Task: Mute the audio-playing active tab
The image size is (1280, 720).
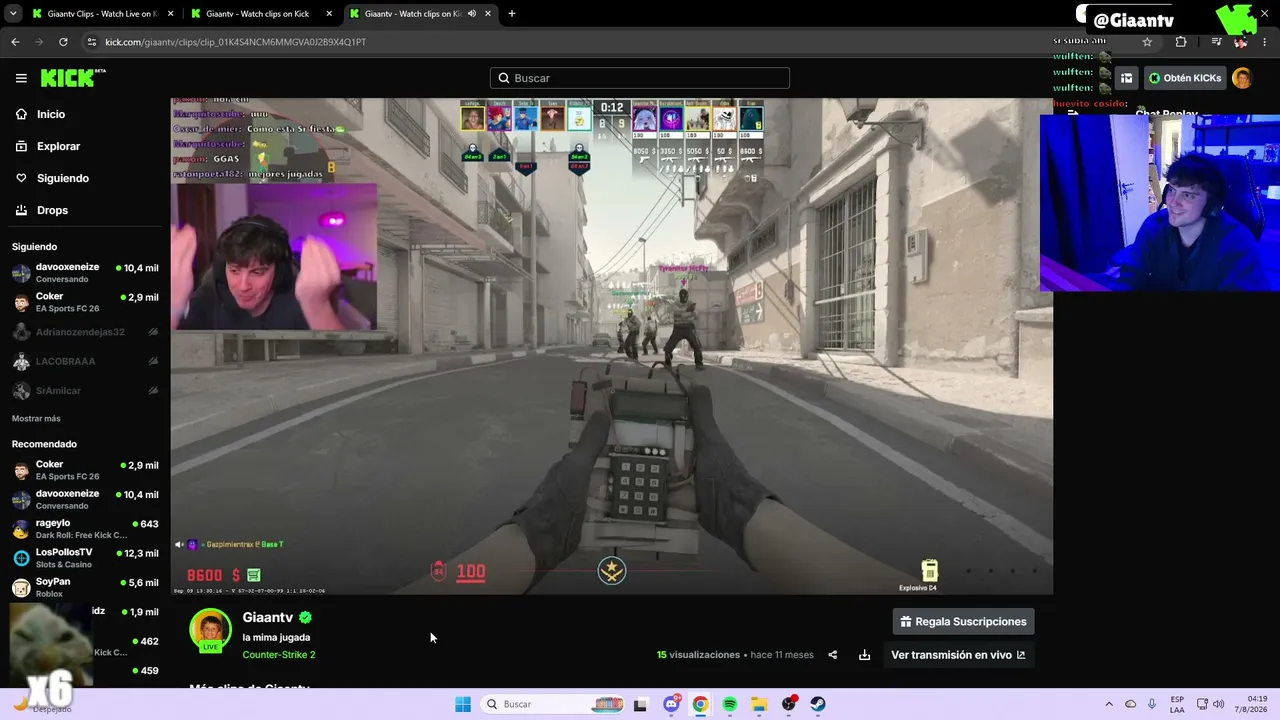Action: [471, 14]
